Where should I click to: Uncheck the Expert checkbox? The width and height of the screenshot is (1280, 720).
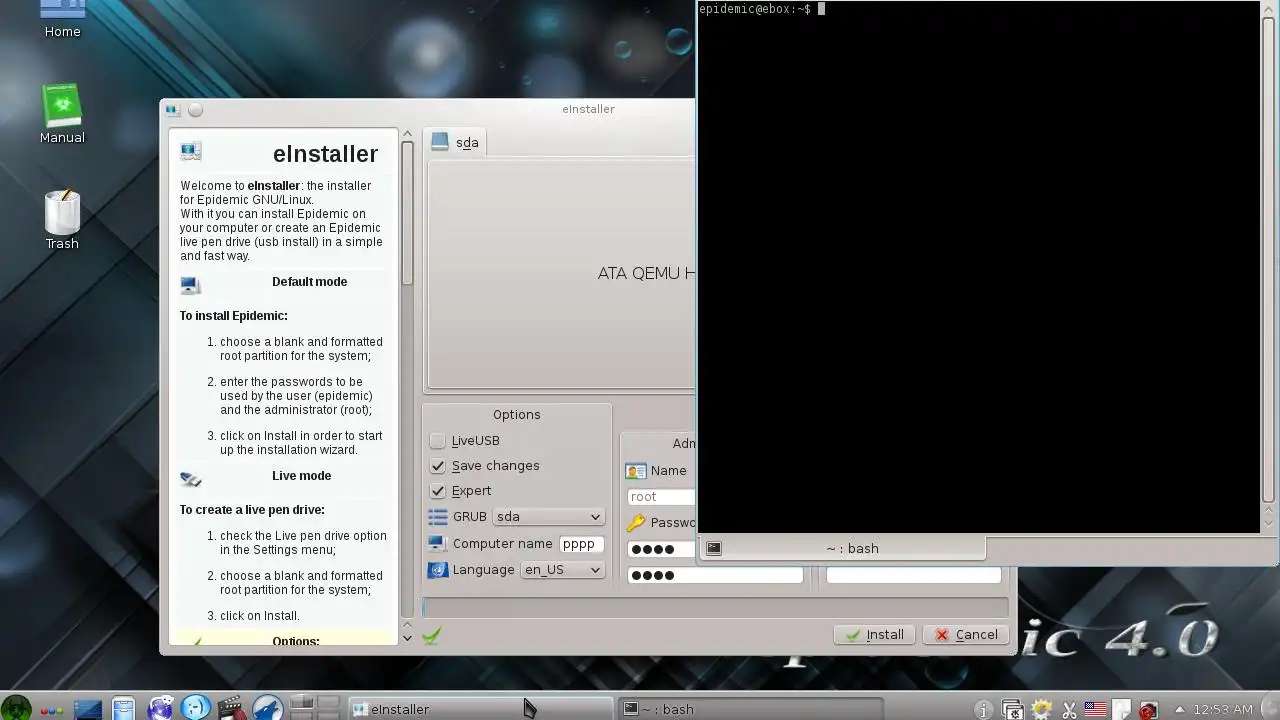pyautogui.click(x=437, y=490)
